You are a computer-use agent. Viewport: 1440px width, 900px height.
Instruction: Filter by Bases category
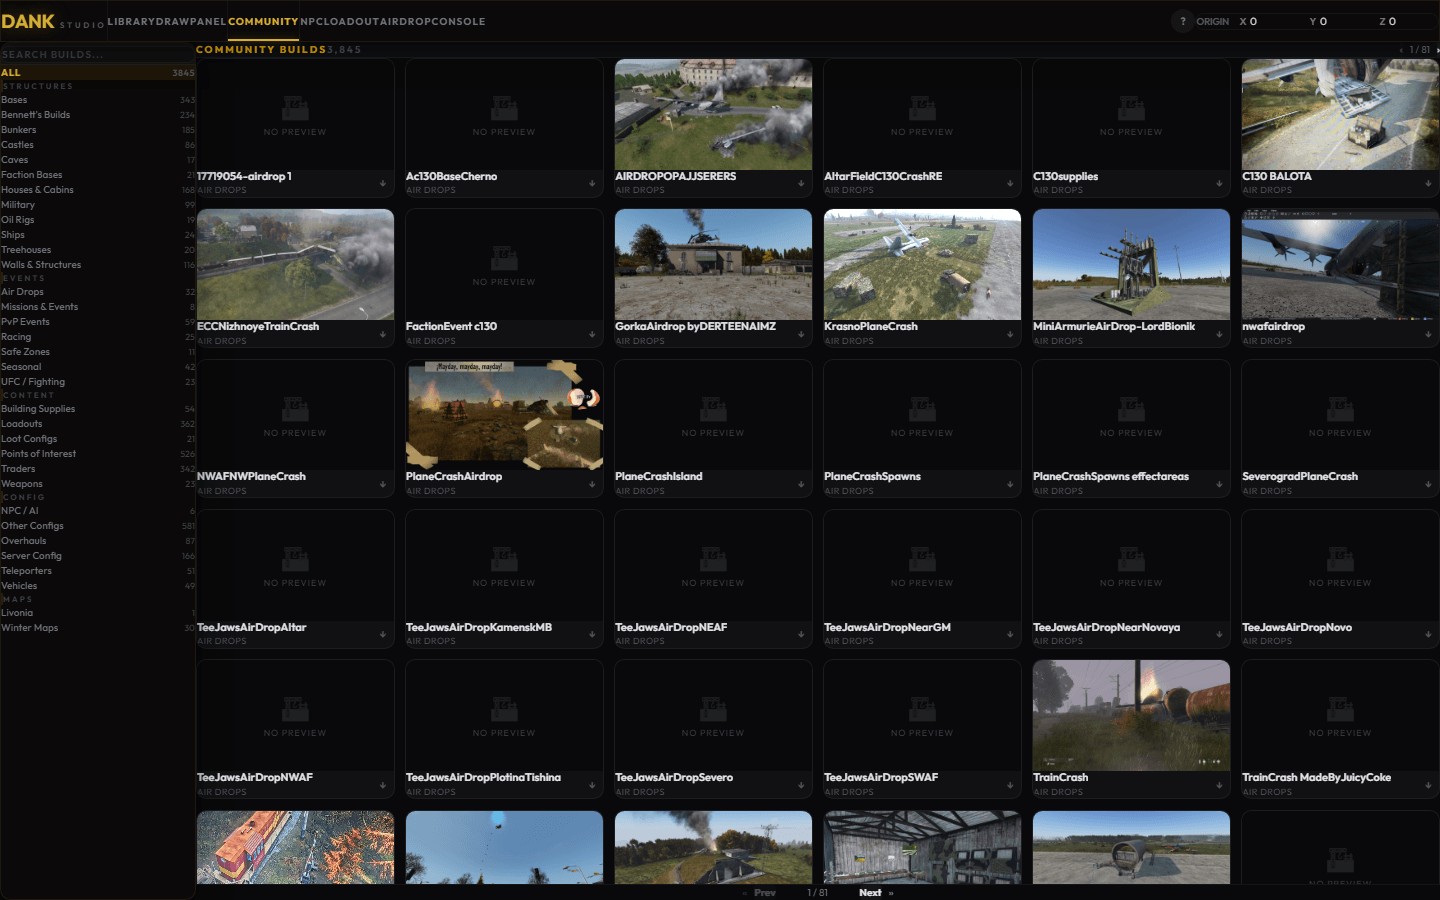point(98,100)
